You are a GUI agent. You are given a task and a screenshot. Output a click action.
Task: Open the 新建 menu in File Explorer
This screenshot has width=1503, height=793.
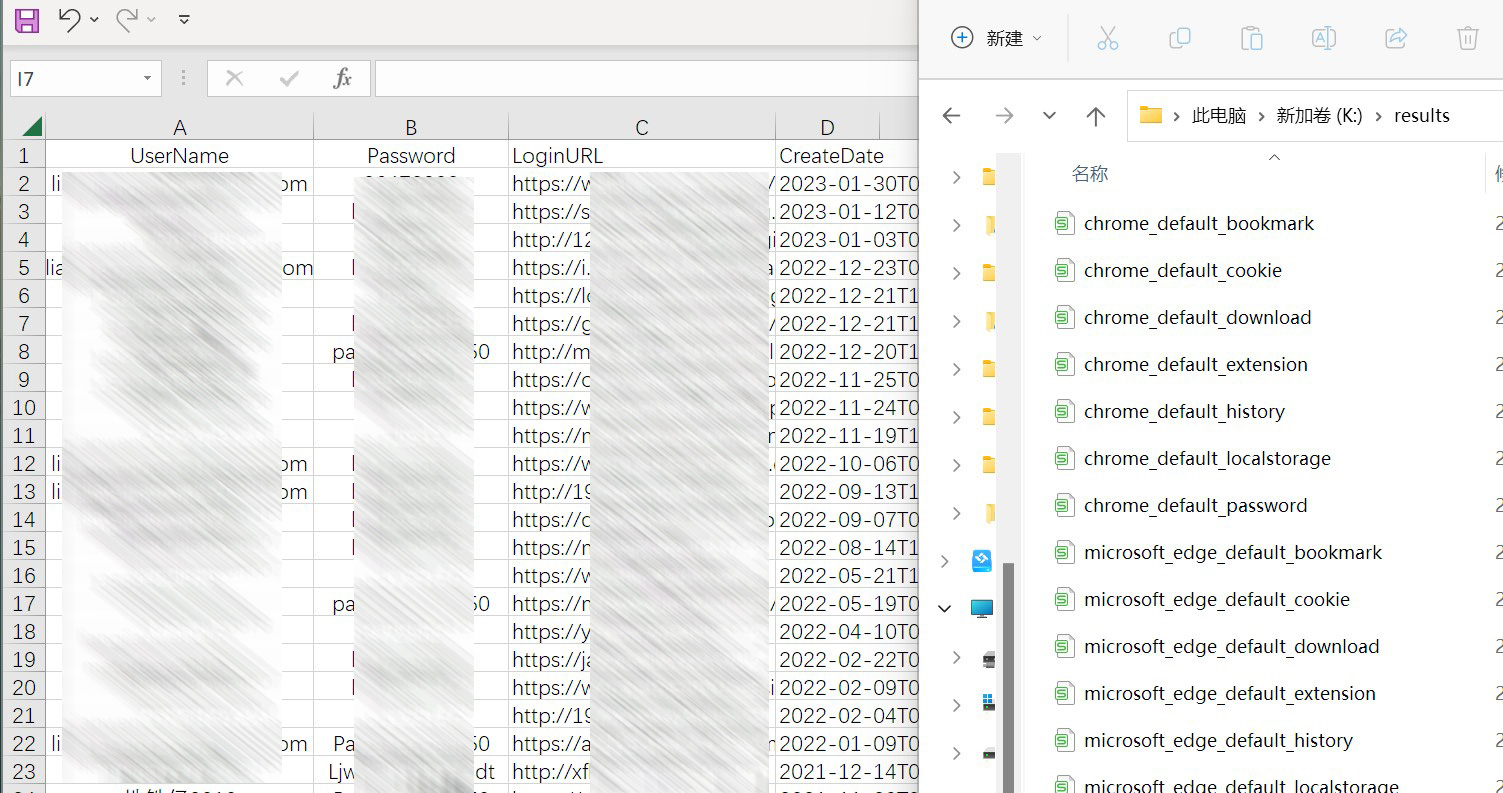pyautogui.click(x=996, y=38)
